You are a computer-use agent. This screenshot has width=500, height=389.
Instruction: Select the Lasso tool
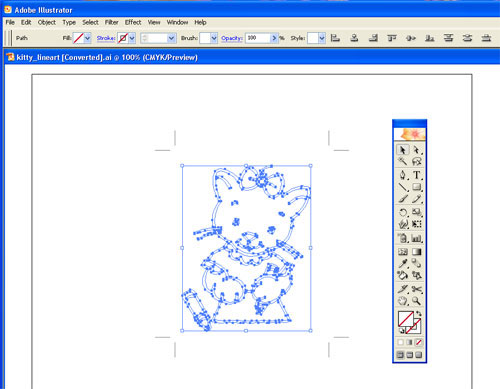coord(417,162)
